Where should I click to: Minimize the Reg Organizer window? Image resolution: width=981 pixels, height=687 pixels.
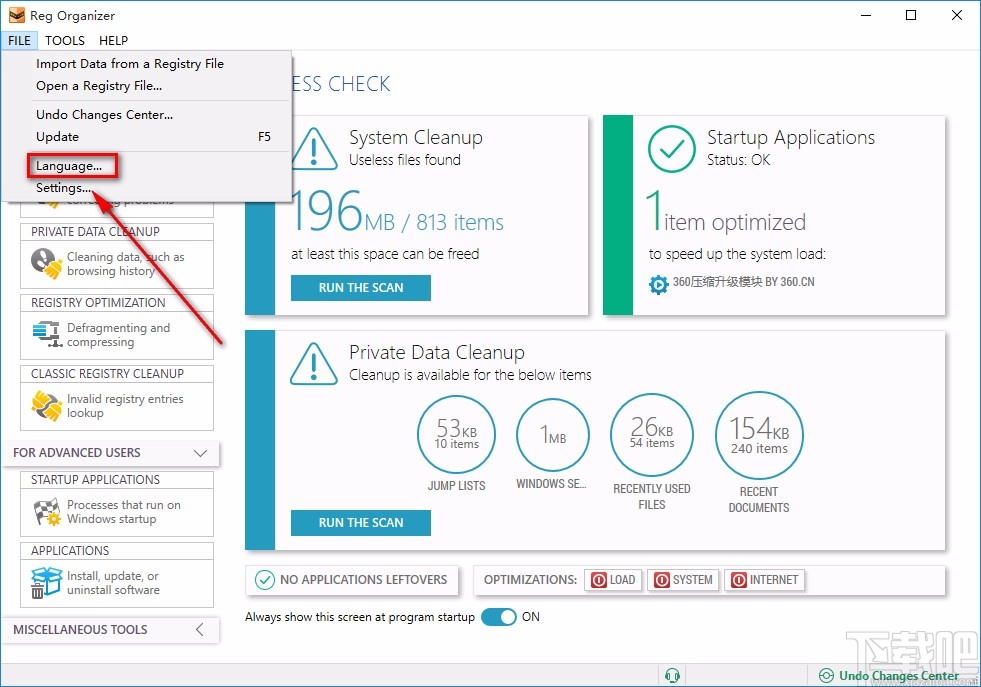866,15
